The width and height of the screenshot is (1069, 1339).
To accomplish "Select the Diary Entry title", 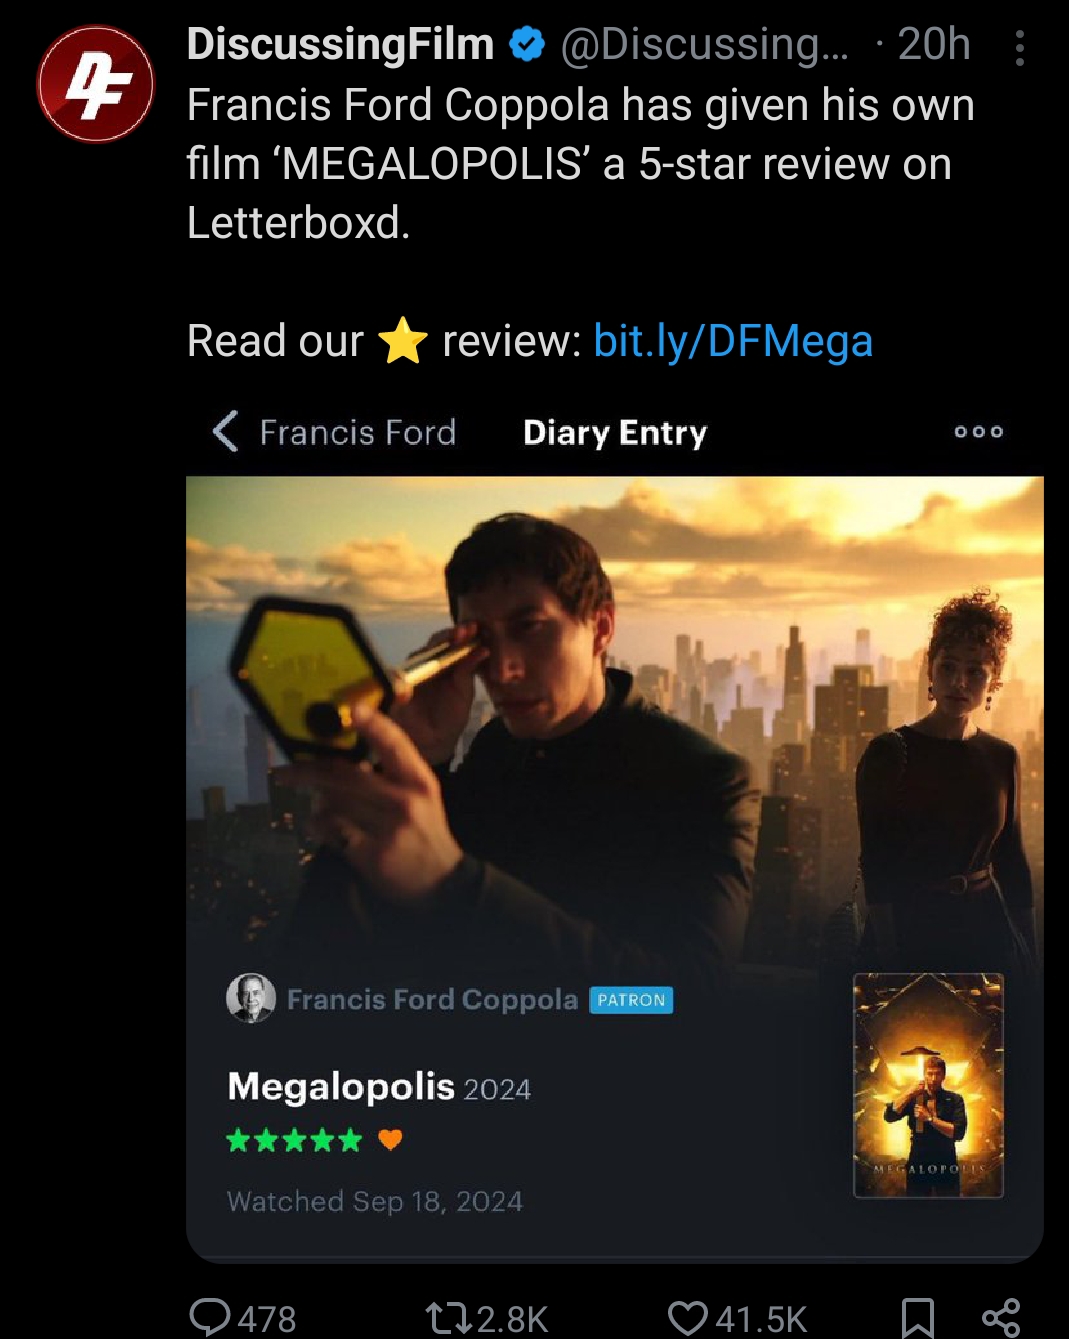I will click(x=615, y=433).
